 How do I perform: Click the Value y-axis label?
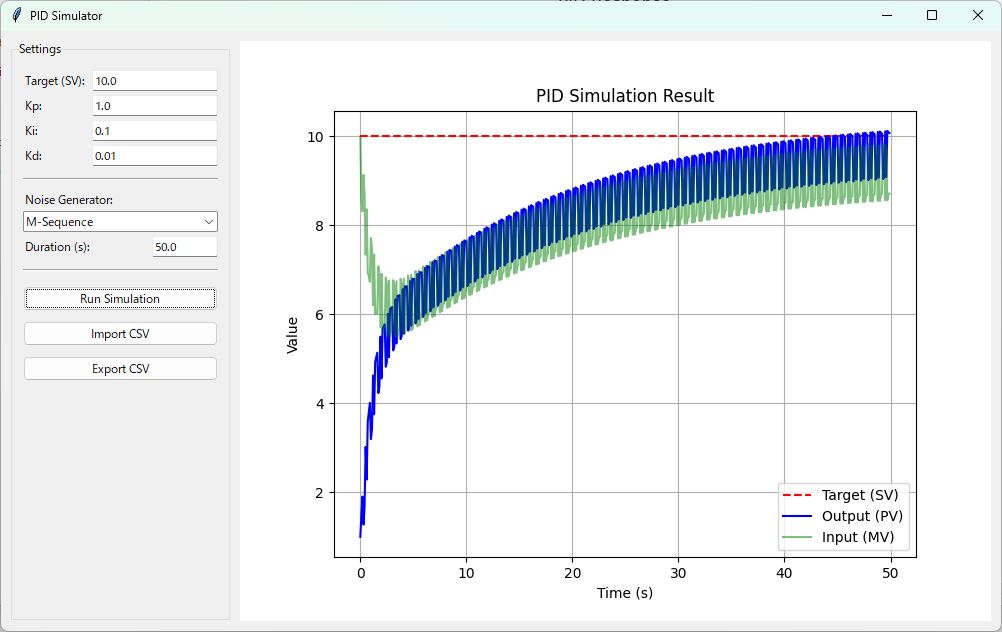pyautogui.click(x=293, y=335)
